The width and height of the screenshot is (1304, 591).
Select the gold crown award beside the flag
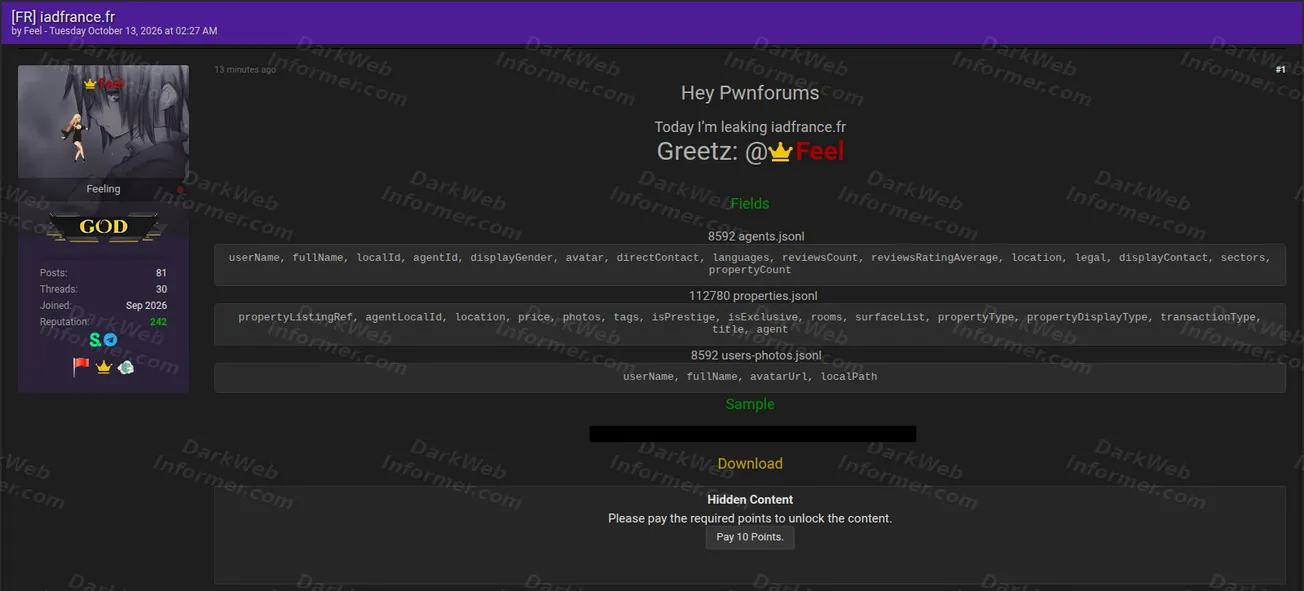103,367
